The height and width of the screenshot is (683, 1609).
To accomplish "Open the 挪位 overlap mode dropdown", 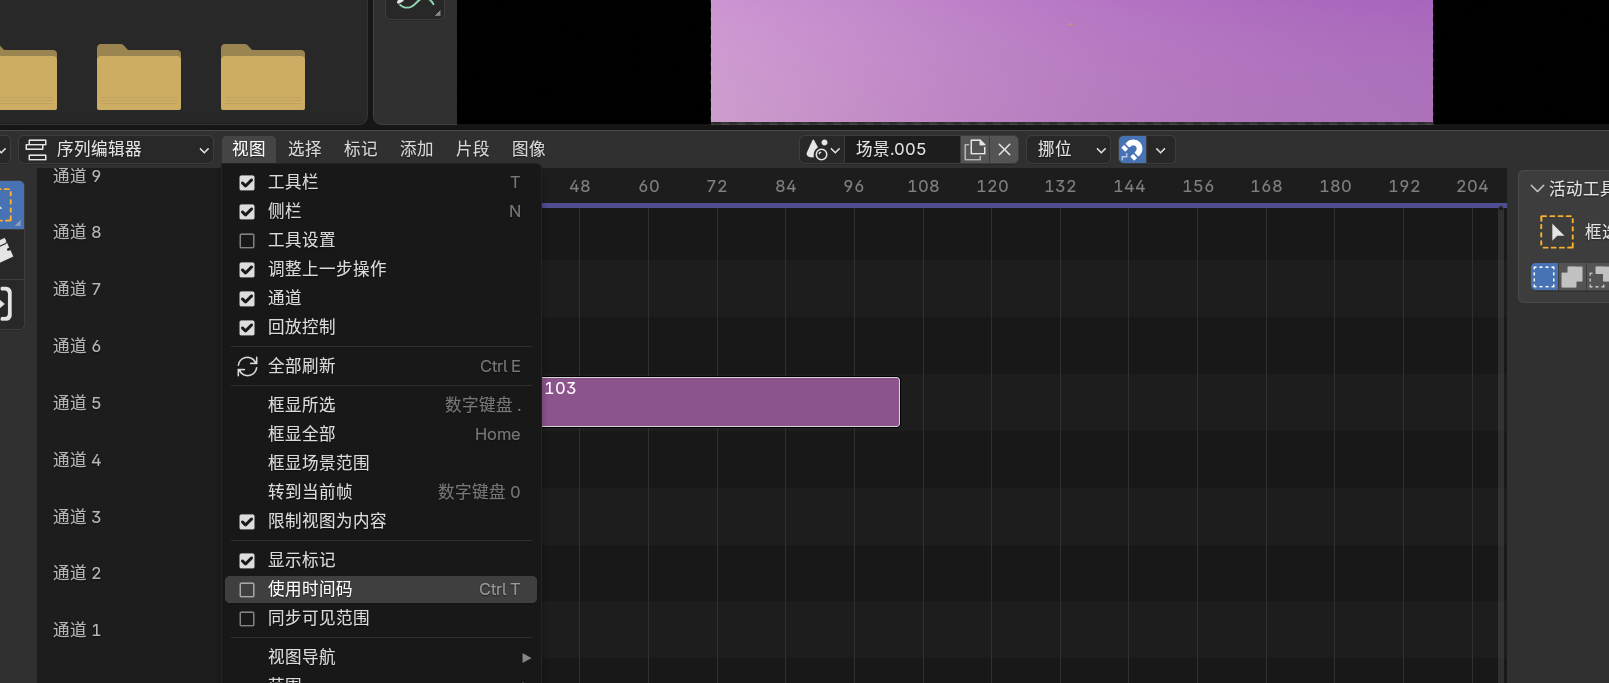I will click(1068, 149).
